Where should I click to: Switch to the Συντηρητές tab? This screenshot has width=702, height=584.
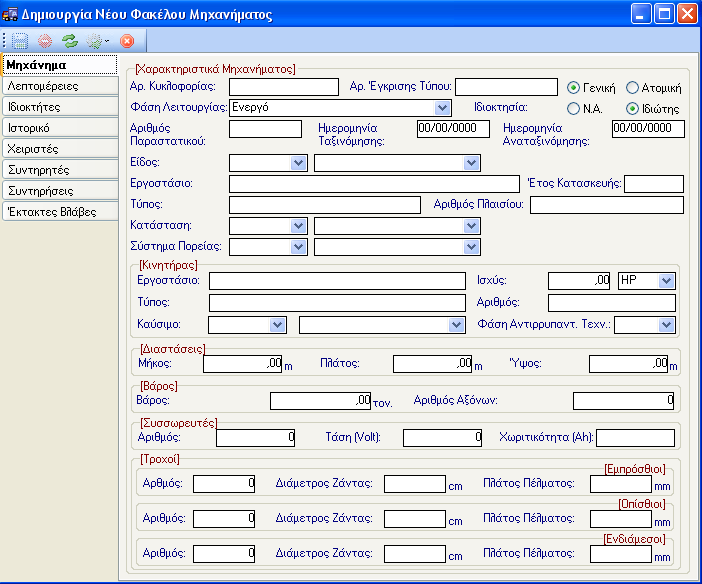pyautogui.click(x=60, y=170)
